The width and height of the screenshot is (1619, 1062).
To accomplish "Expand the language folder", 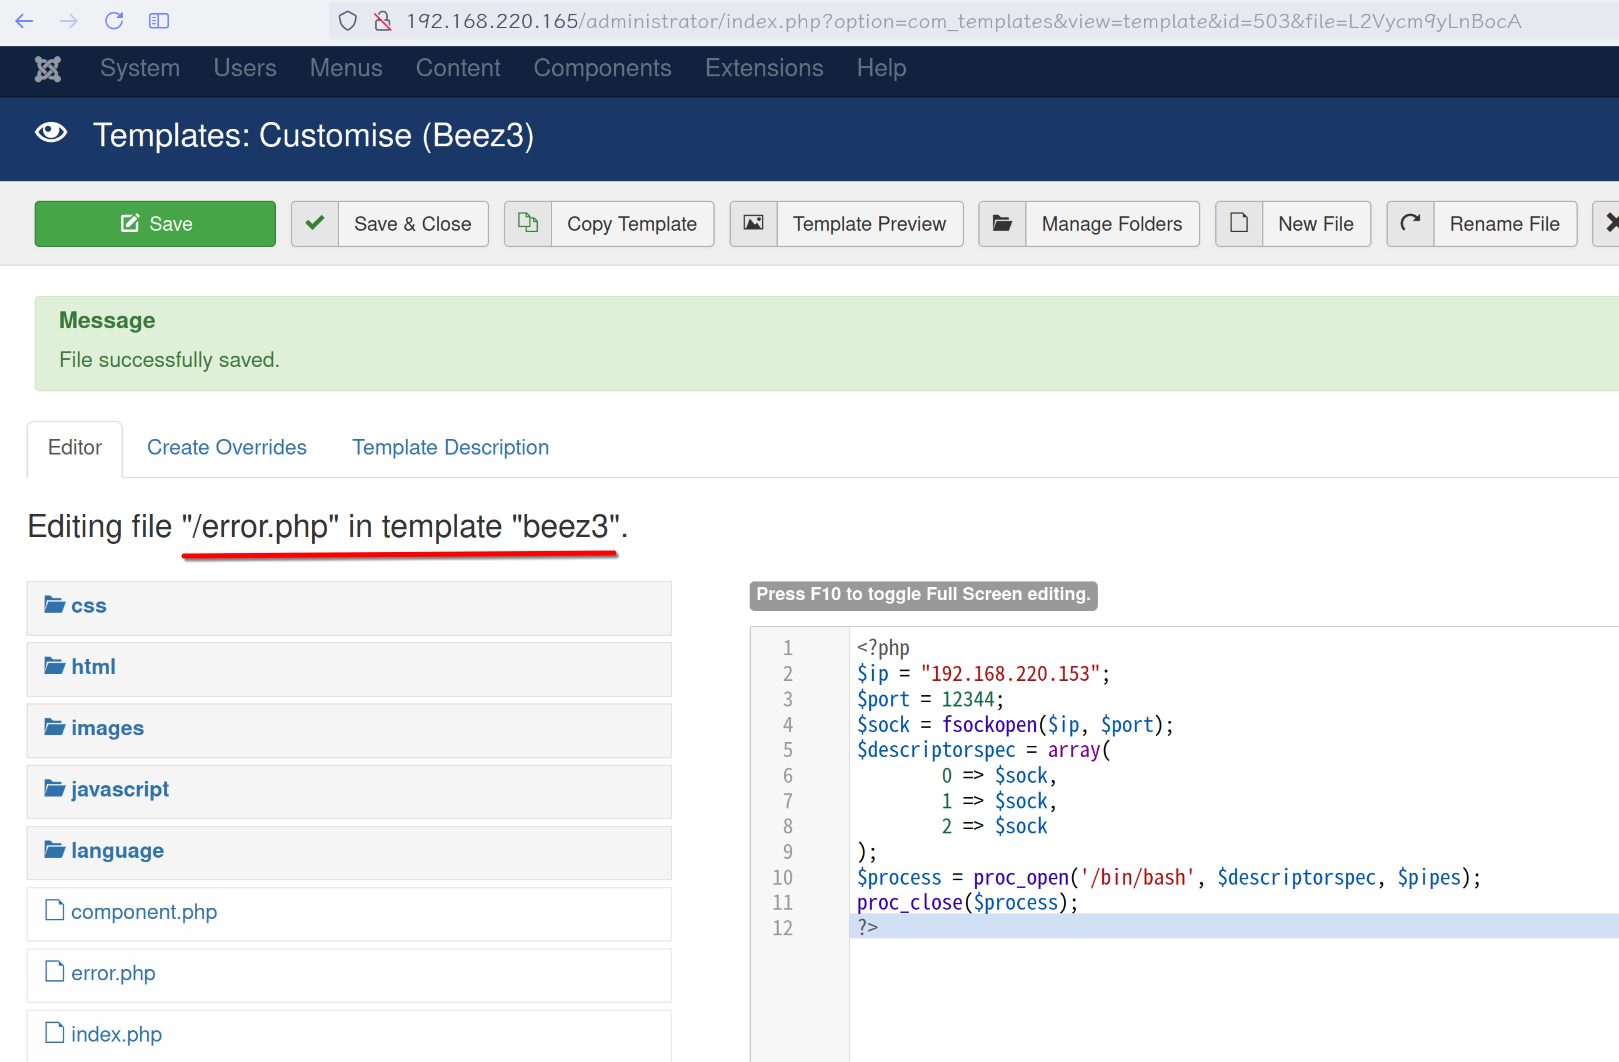I will click(x=349, y=852).
